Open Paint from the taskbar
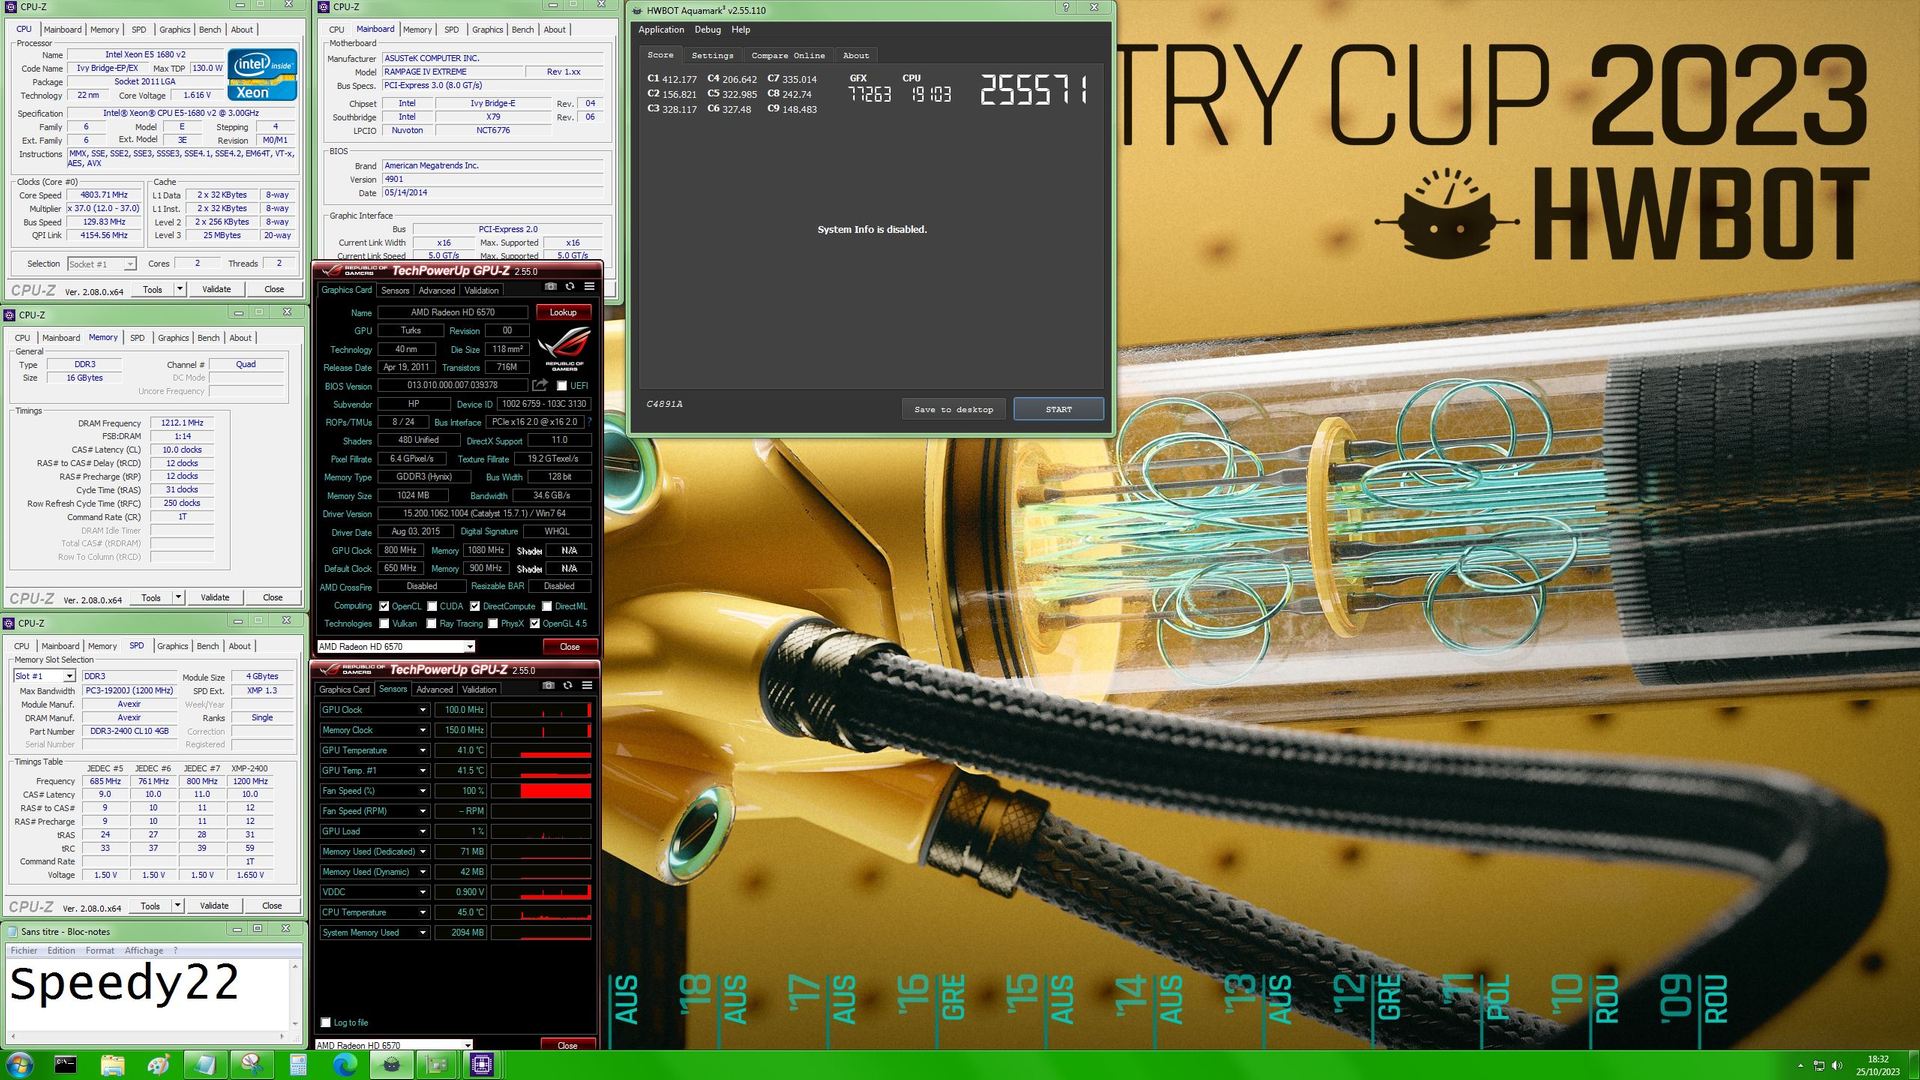Image resolution: width=1920 pixels, height=1080 pixels. [158, 1065]
